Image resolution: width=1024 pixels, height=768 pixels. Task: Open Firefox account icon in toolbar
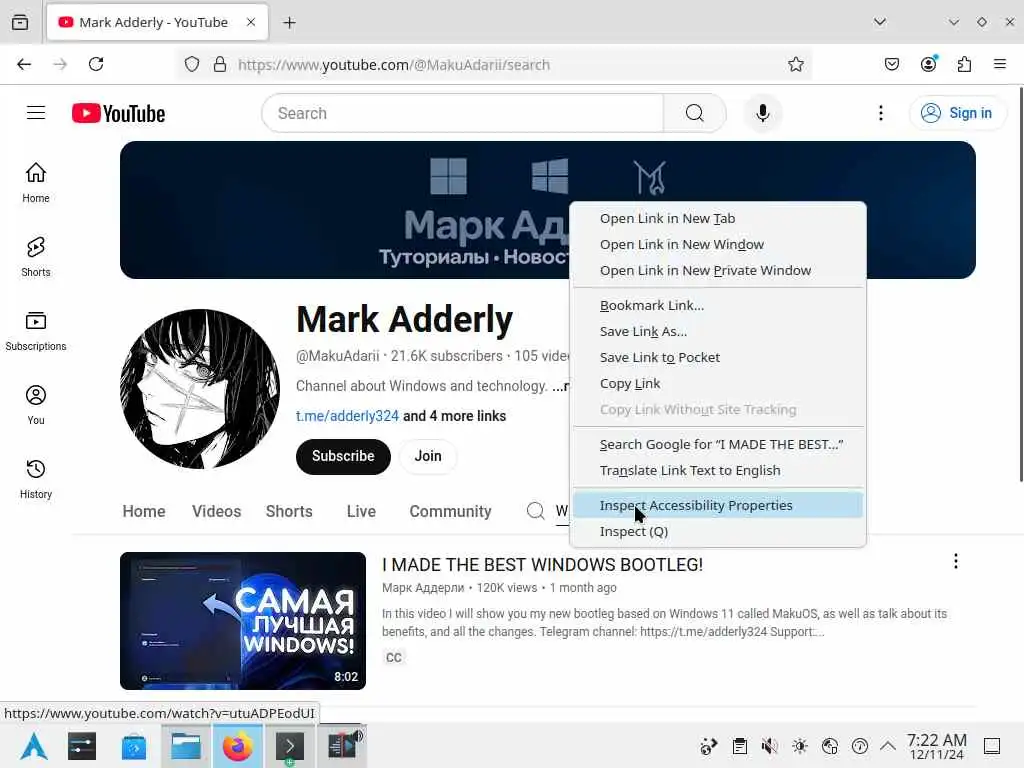(929, 64)
